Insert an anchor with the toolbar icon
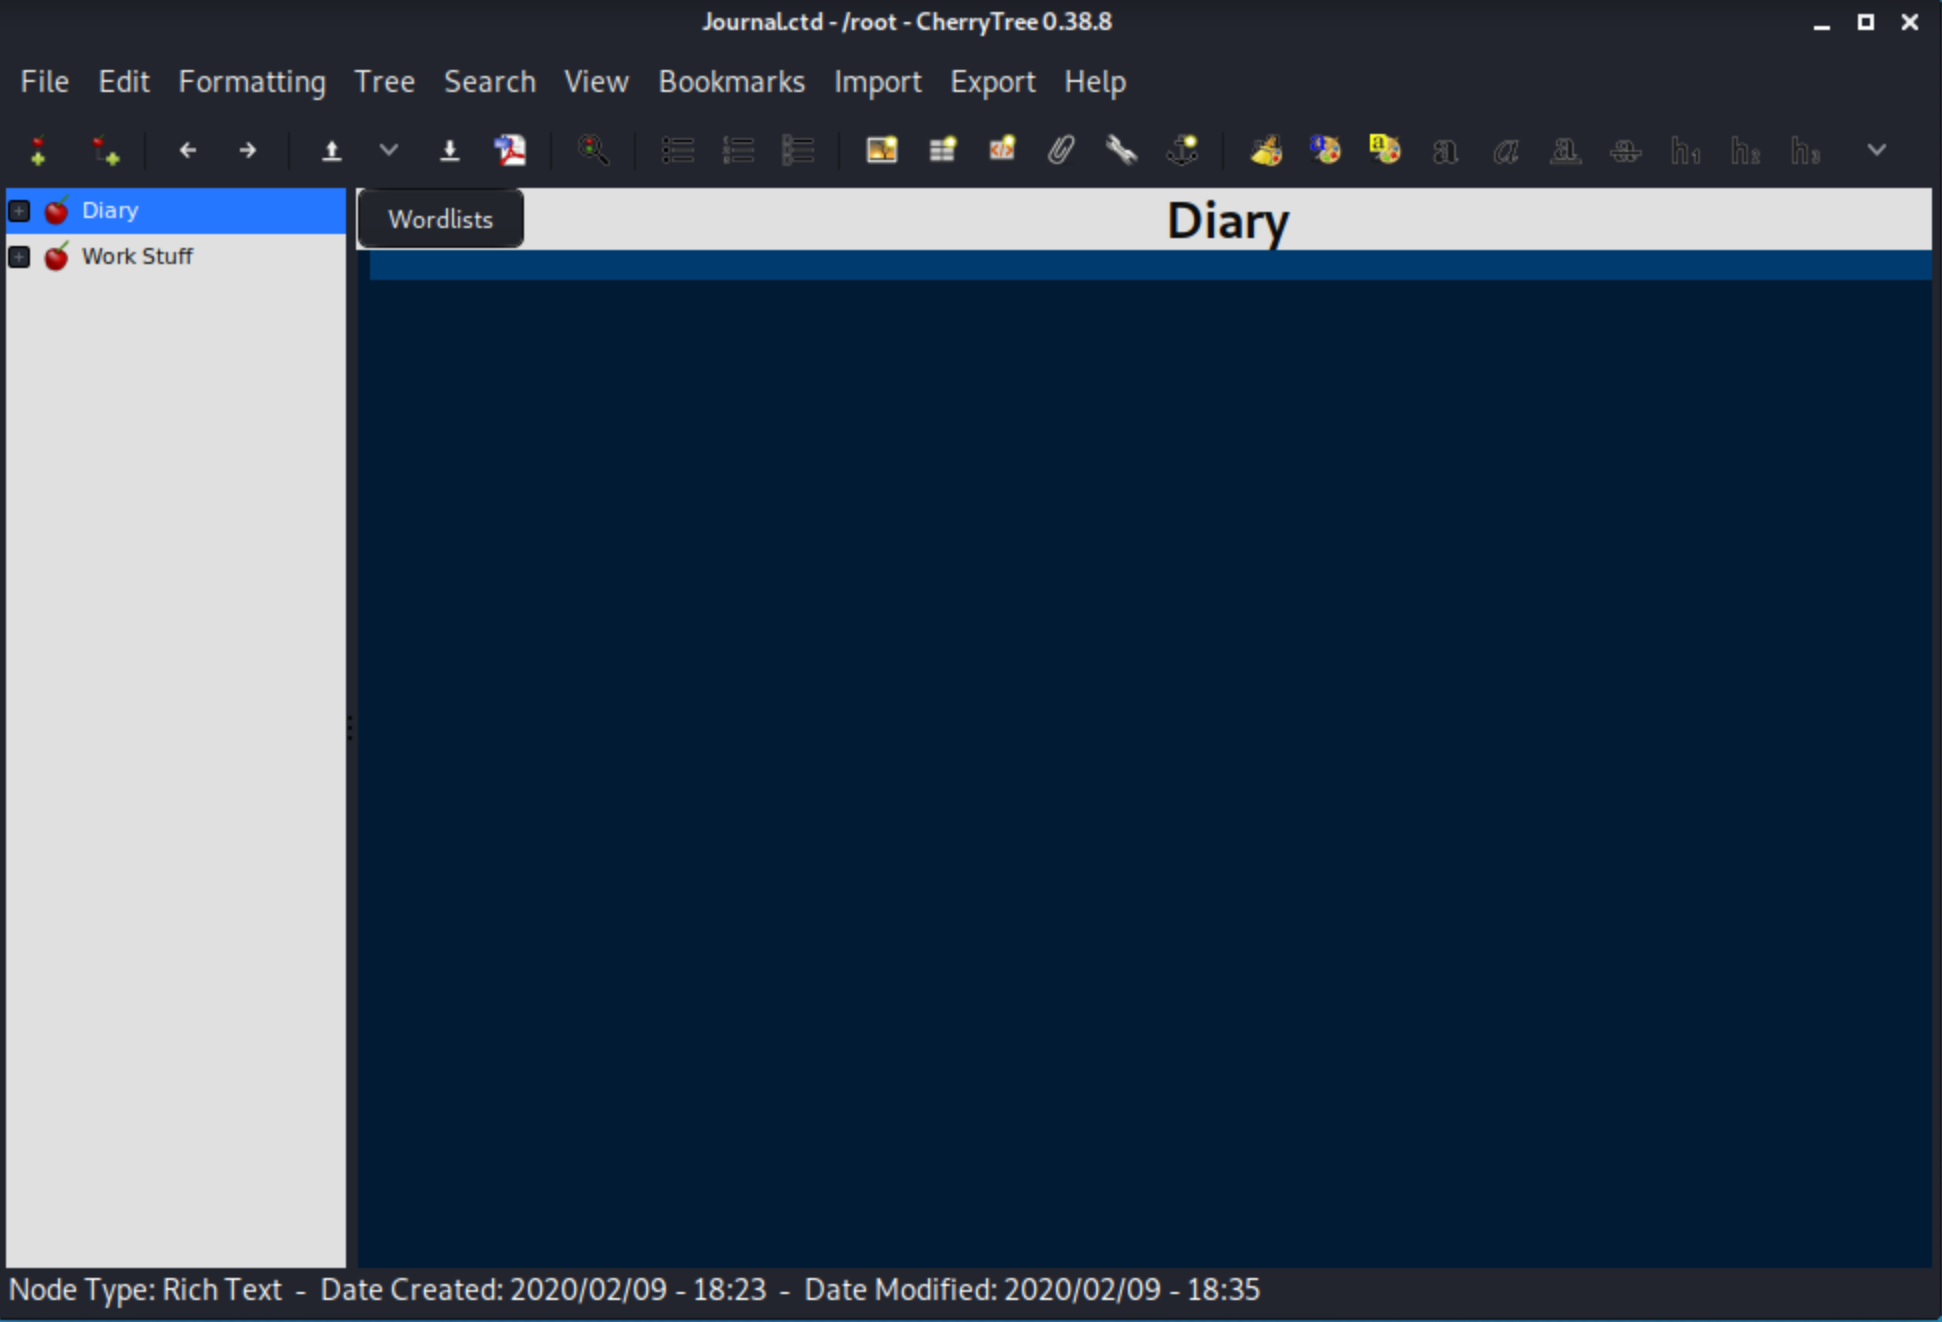This screenshot has width=1942, height=1322. point(1182,151)
